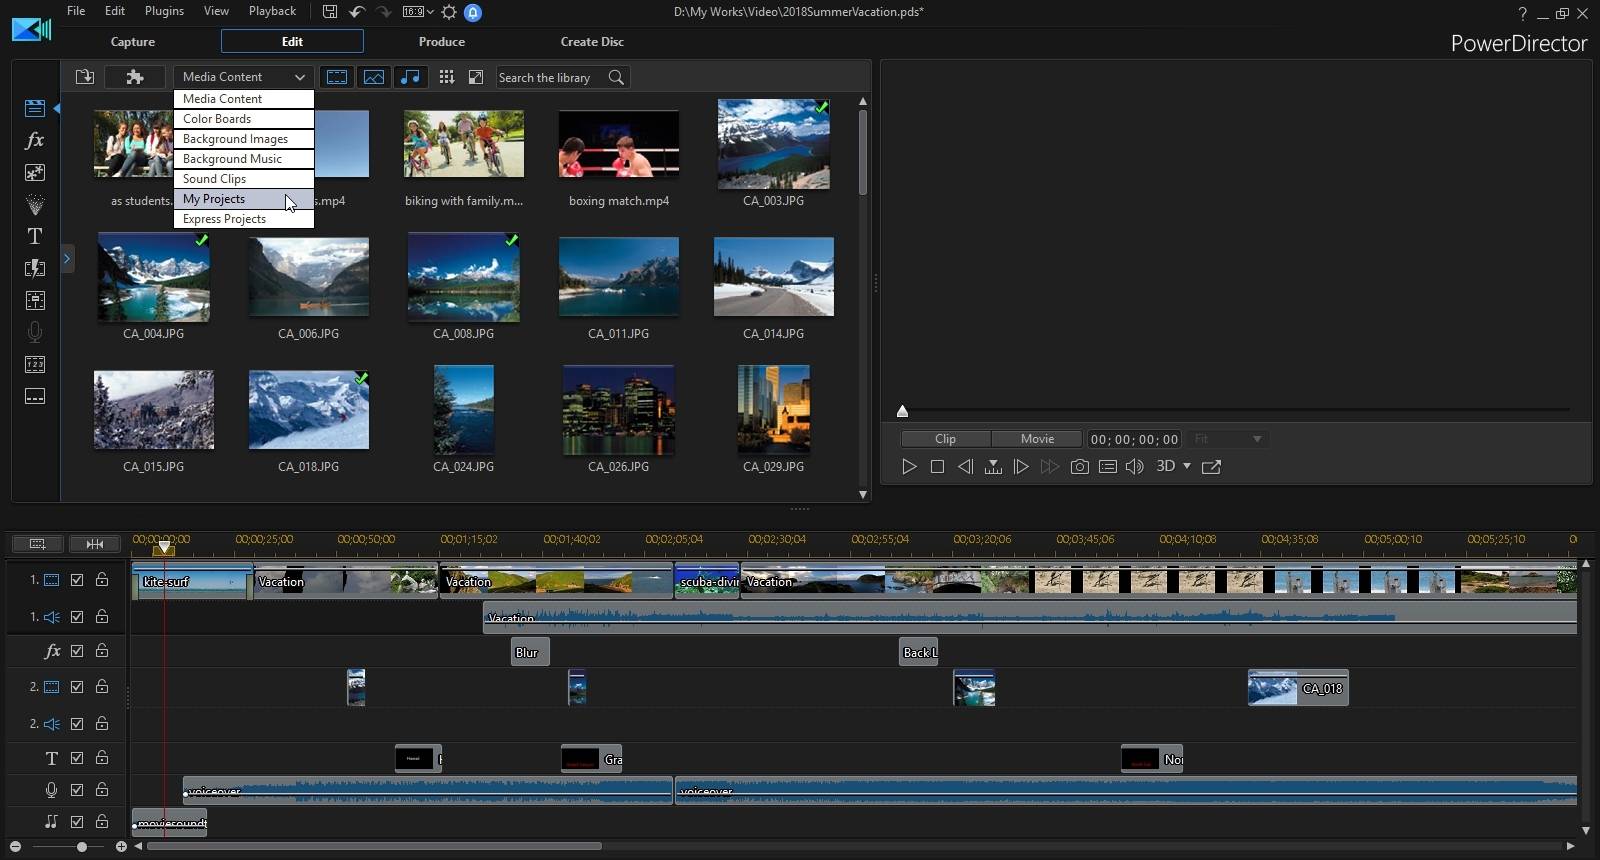Disable video track 1 checkbox
The width and height of the screenshot is (1600, 860).
pyautogui.click(x=77, y=580)
